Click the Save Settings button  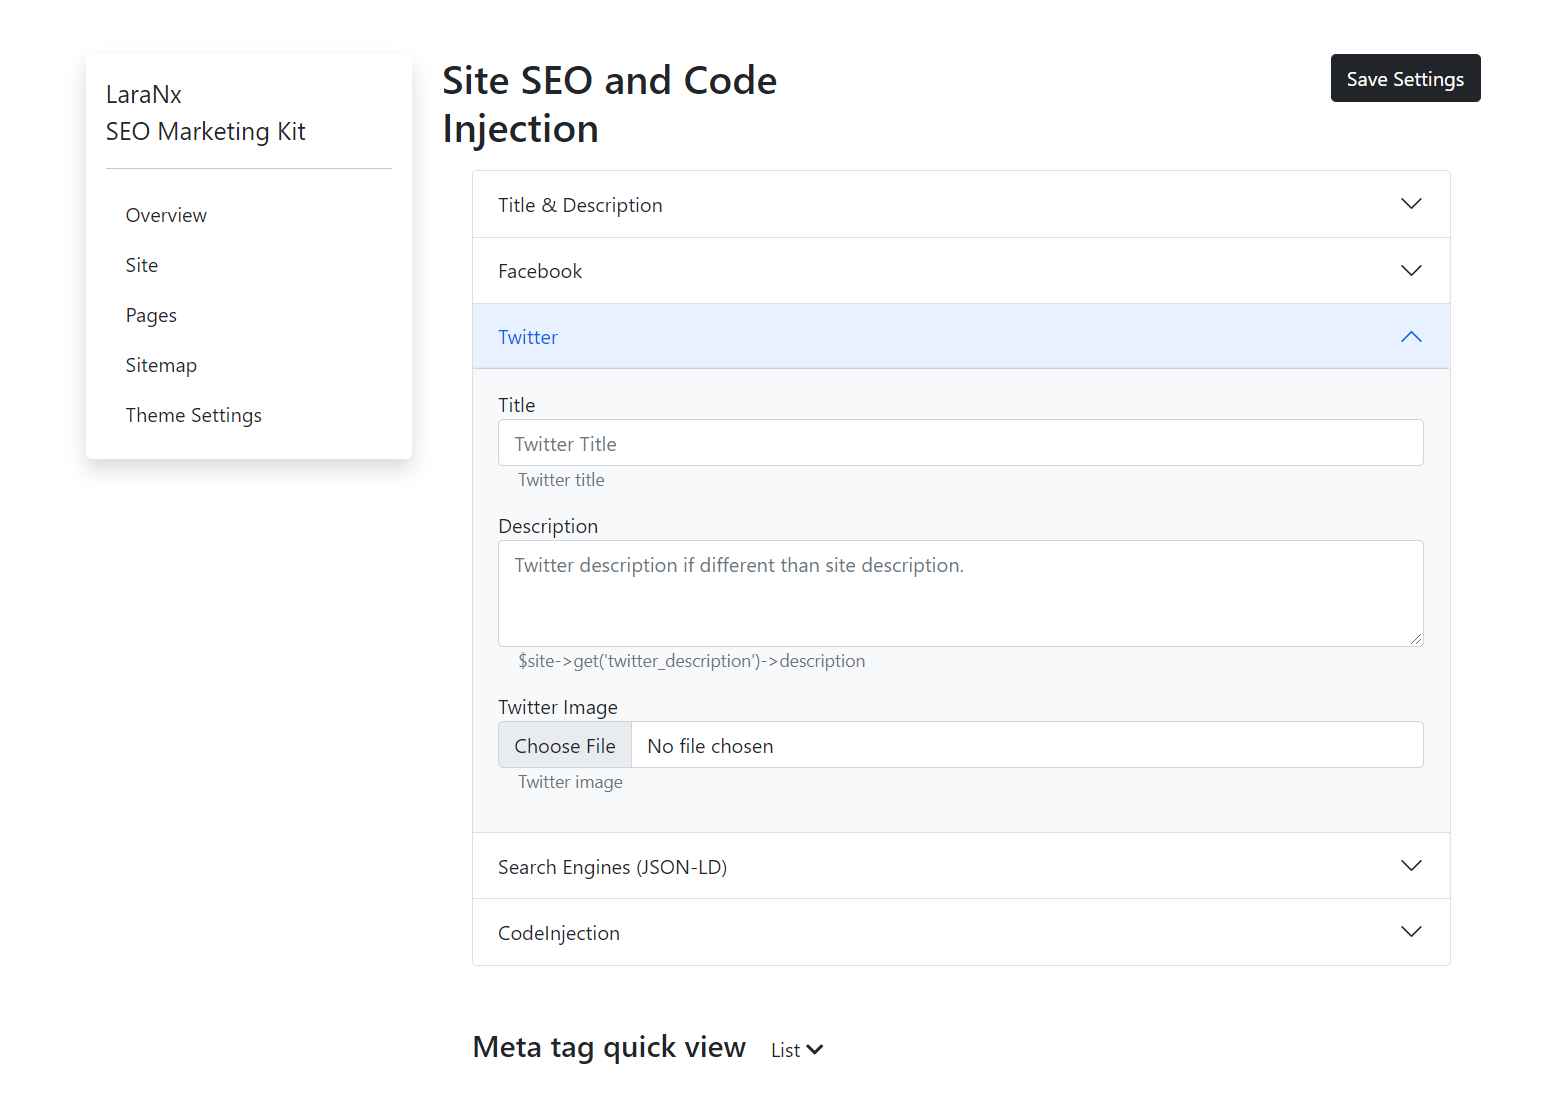click(1405, 78)
